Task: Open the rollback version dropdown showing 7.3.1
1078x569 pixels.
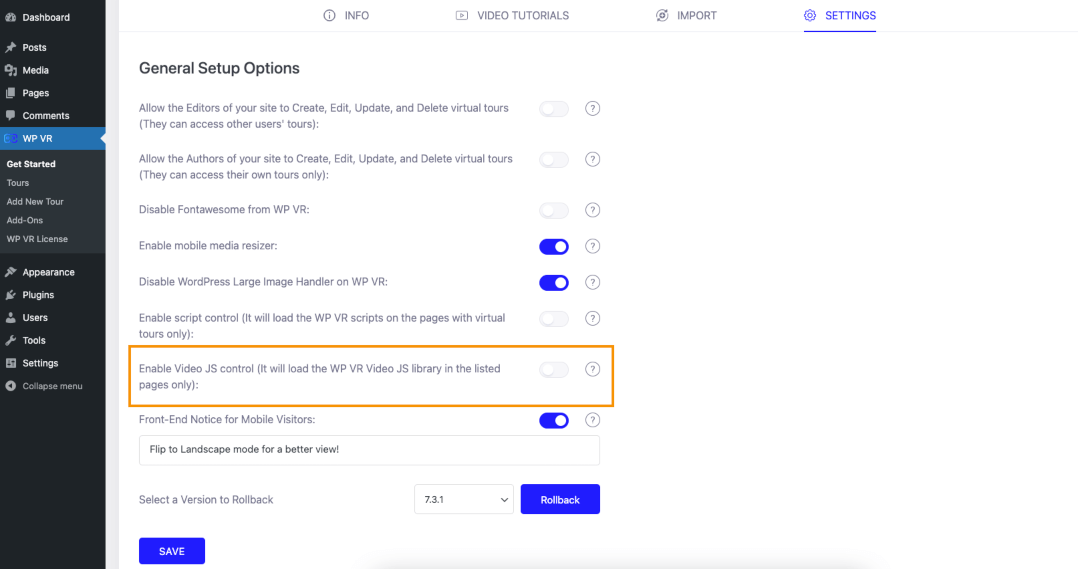Action: pos(463,500)
